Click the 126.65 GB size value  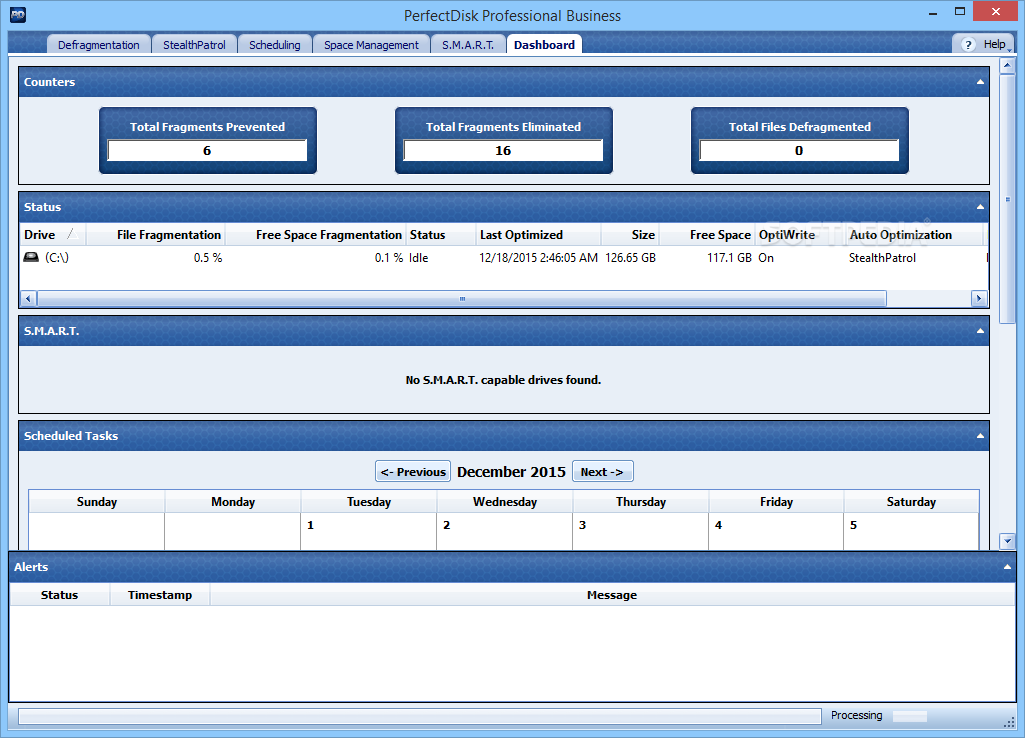coord(630,258)
